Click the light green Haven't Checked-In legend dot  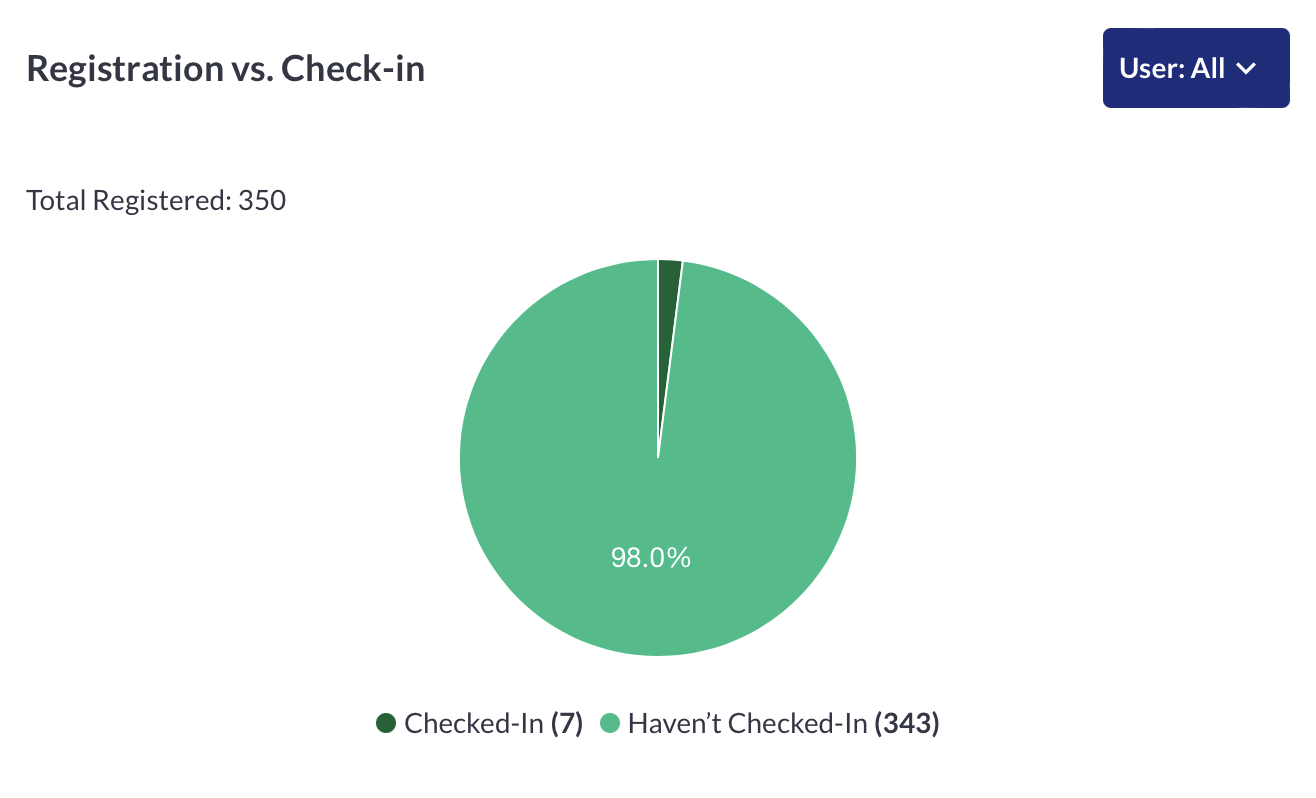click(x=610, y=723)
